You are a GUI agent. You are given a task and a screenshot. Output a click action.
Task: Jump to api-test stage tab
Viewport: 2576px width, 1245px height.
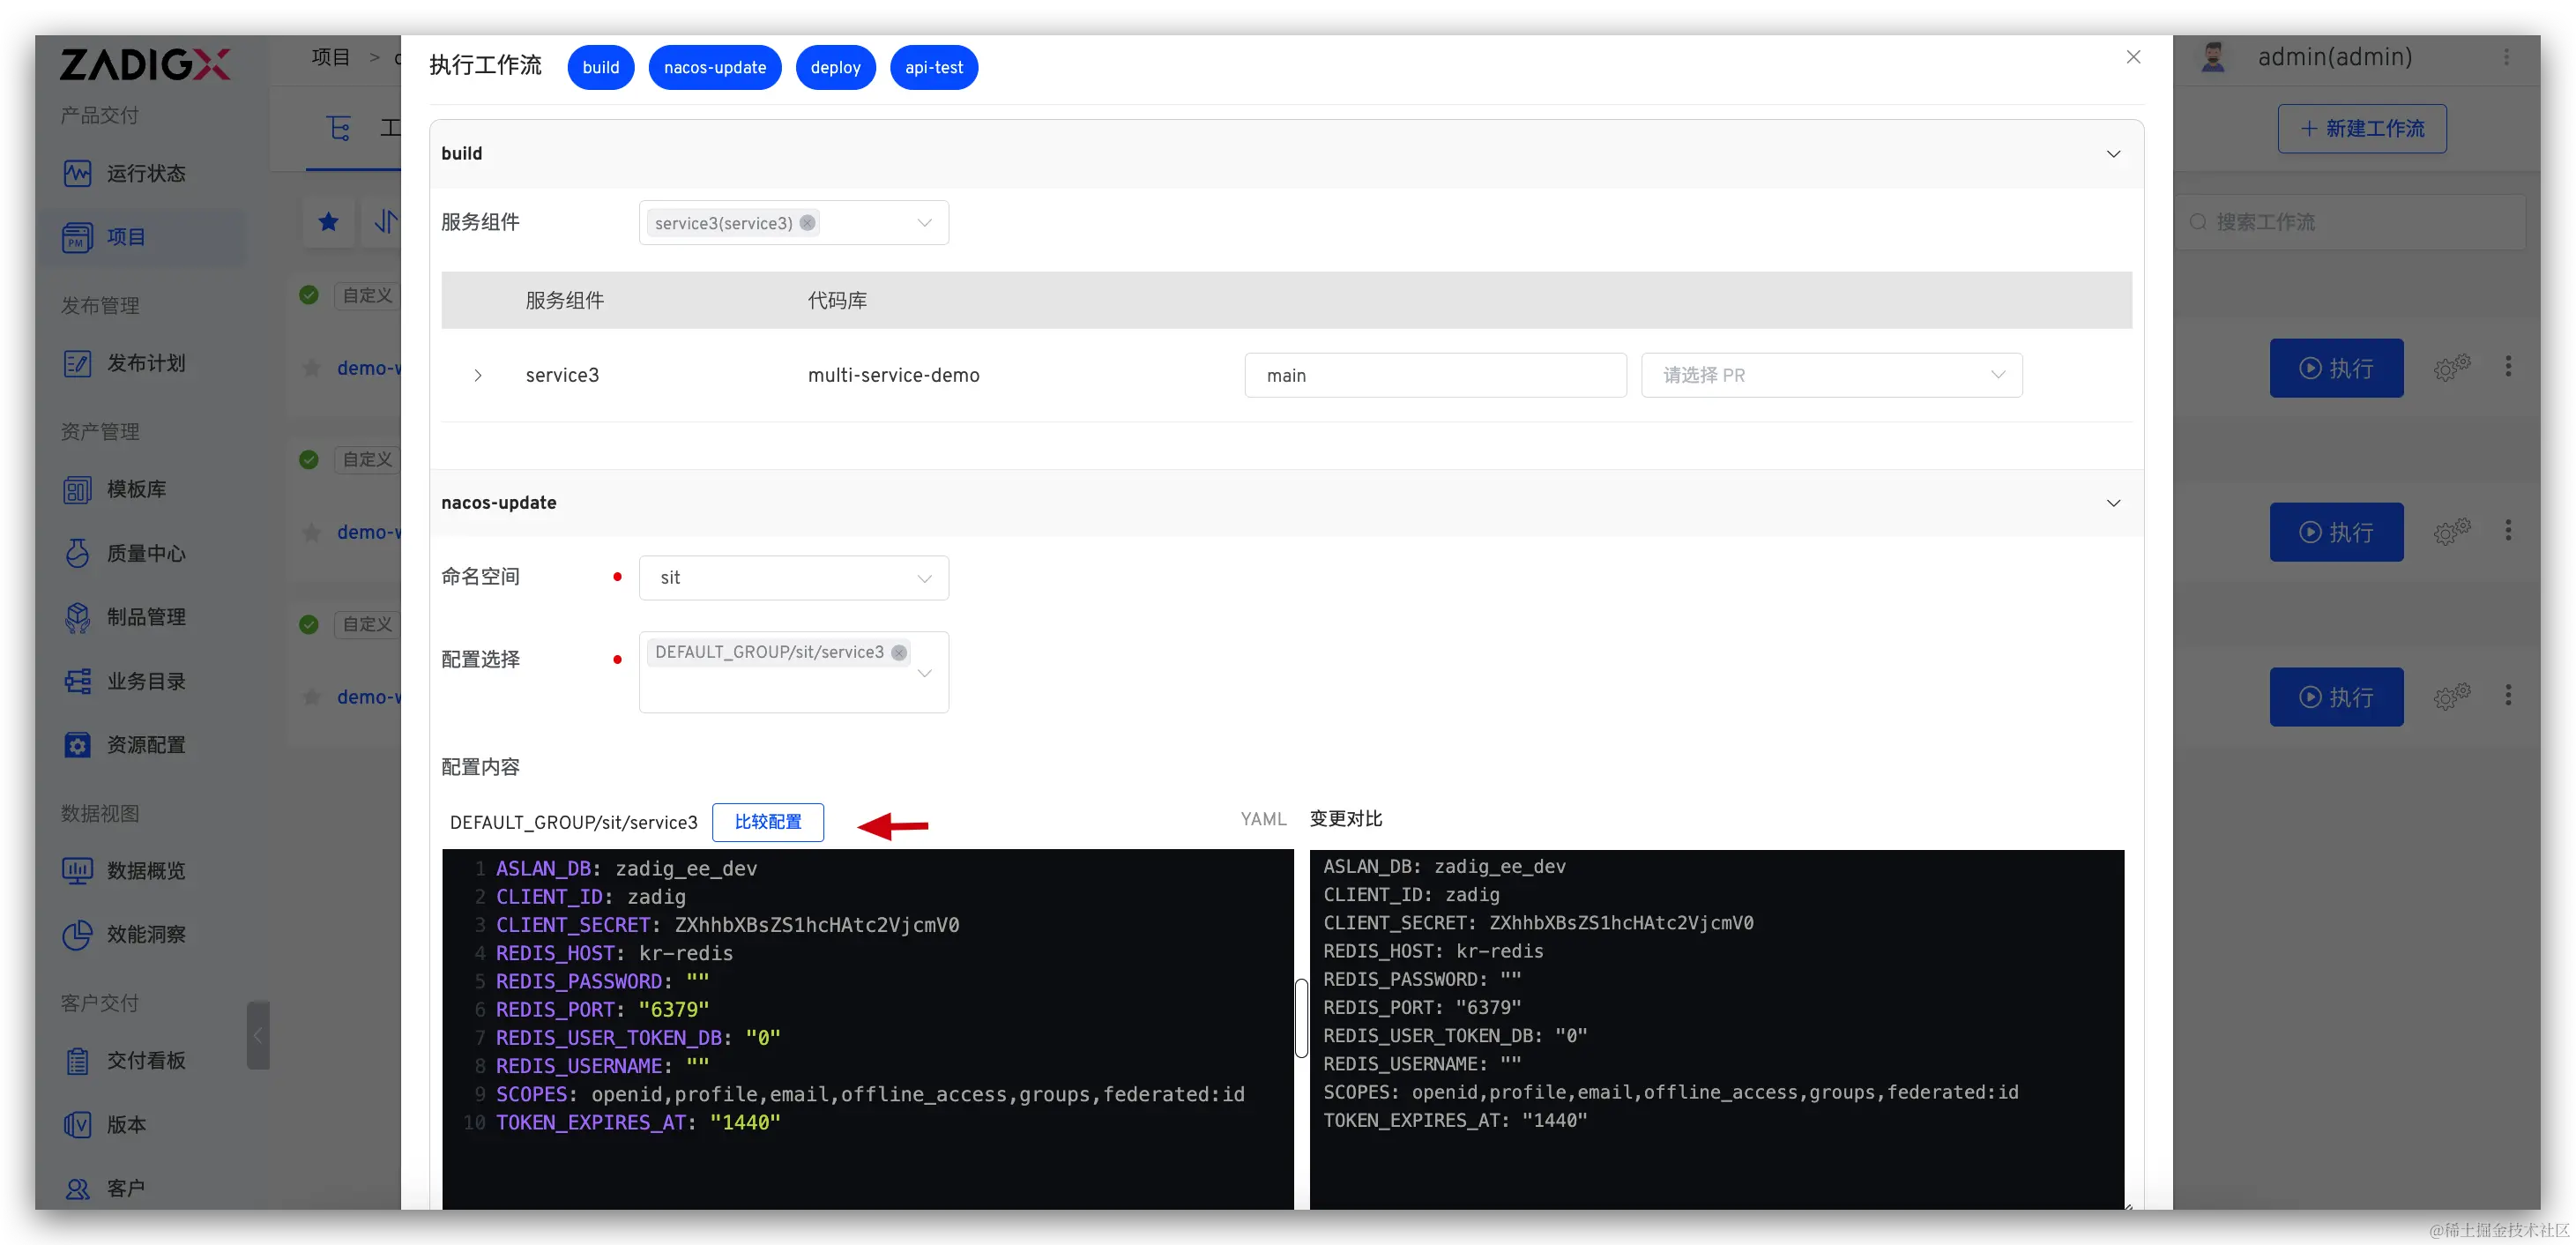point(934,67)
